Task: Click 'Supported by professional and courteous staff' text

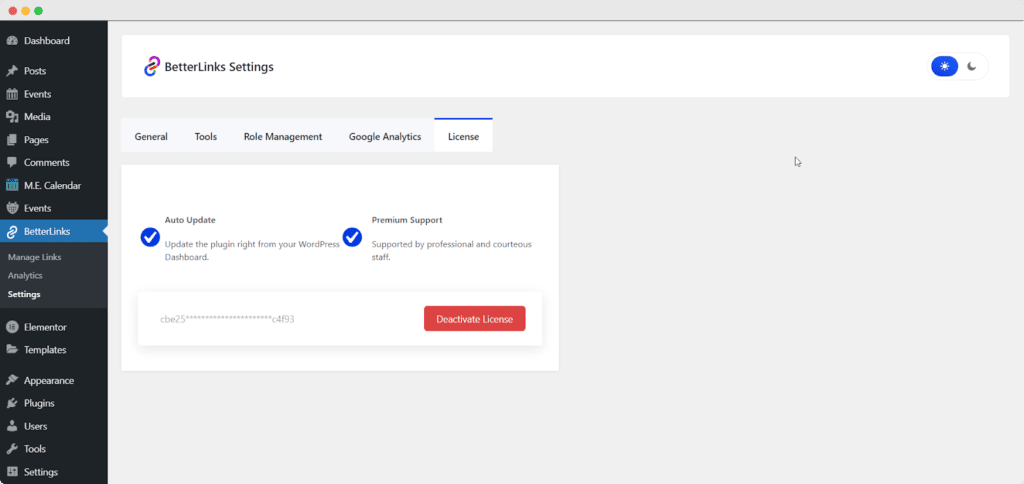Action: pos(452,251)
